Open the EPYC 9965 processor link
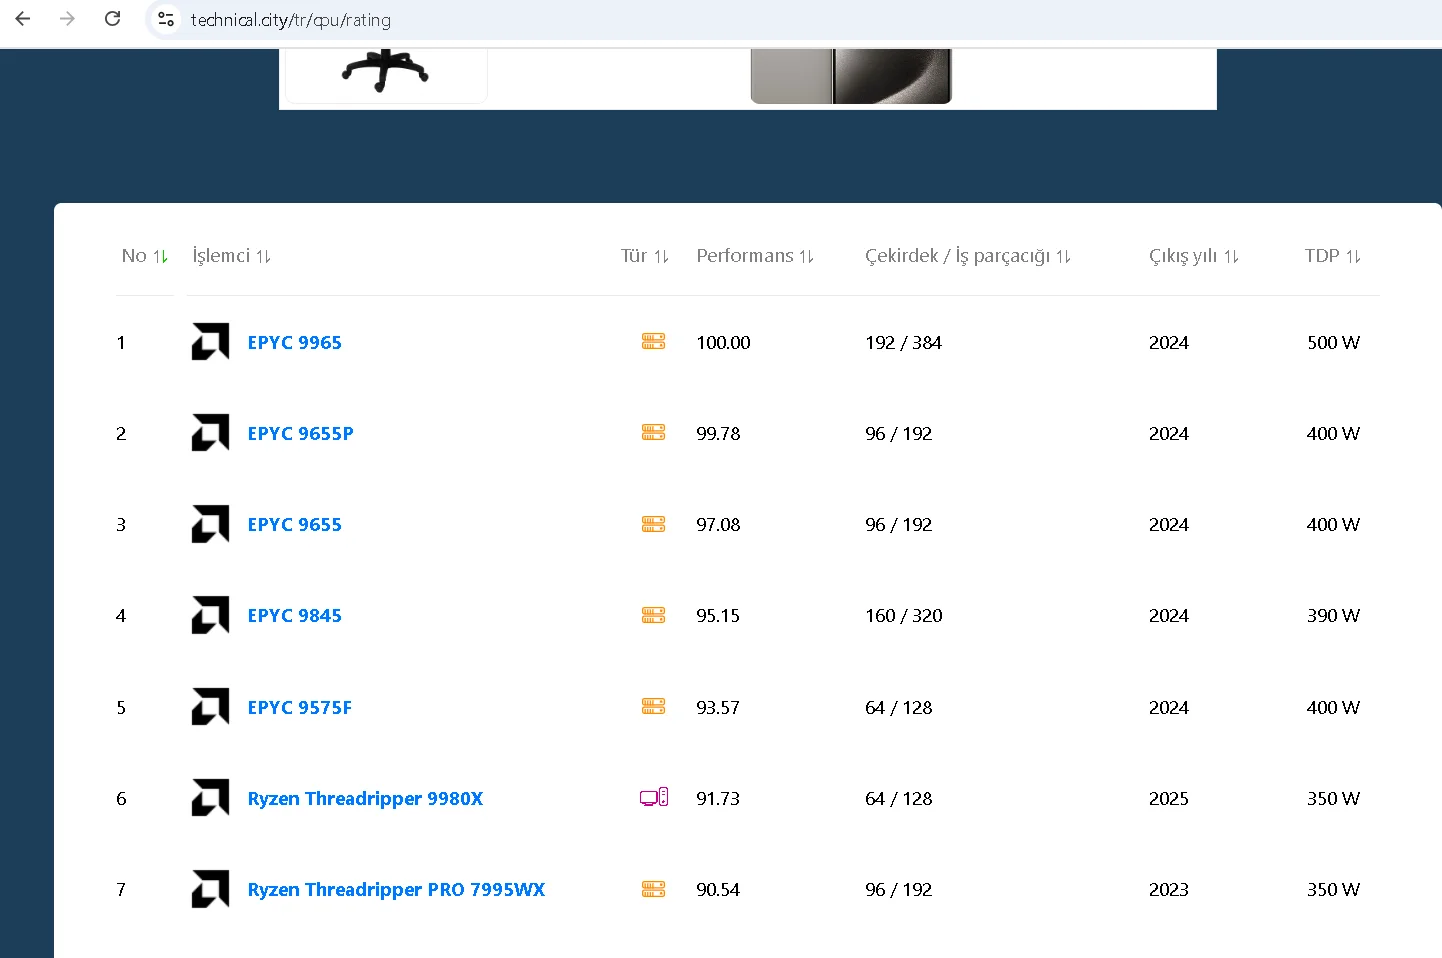This screenshot has height=958, width=1442. pyautogui.click(x=295, y=343)
